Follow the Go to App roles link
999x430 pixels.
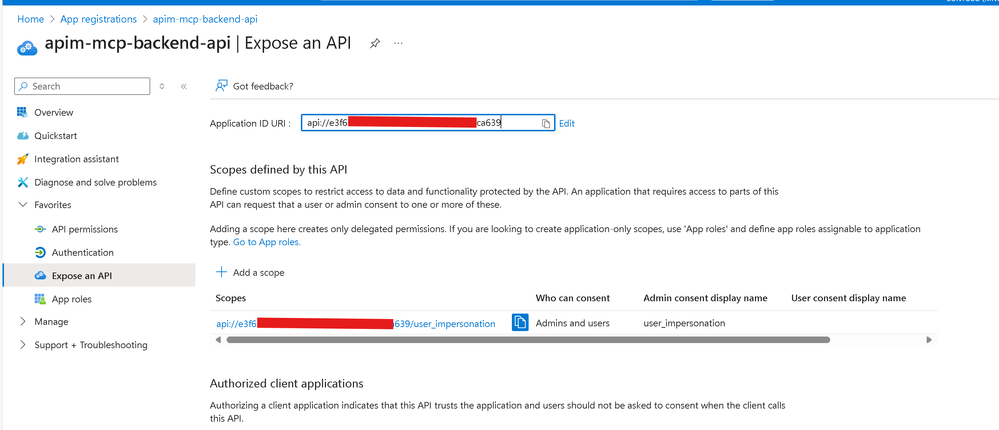(266, 242)
